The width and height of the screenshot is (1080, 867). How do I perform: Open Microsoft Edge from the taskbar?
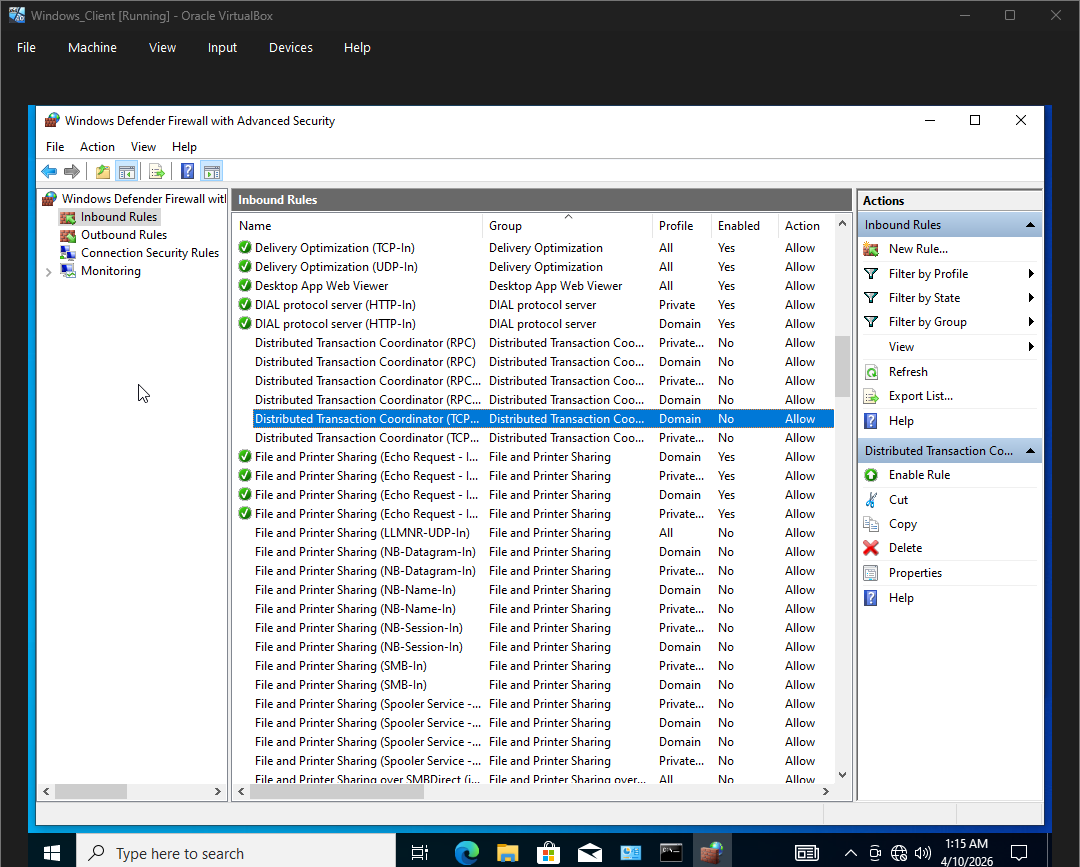[467, 853]
